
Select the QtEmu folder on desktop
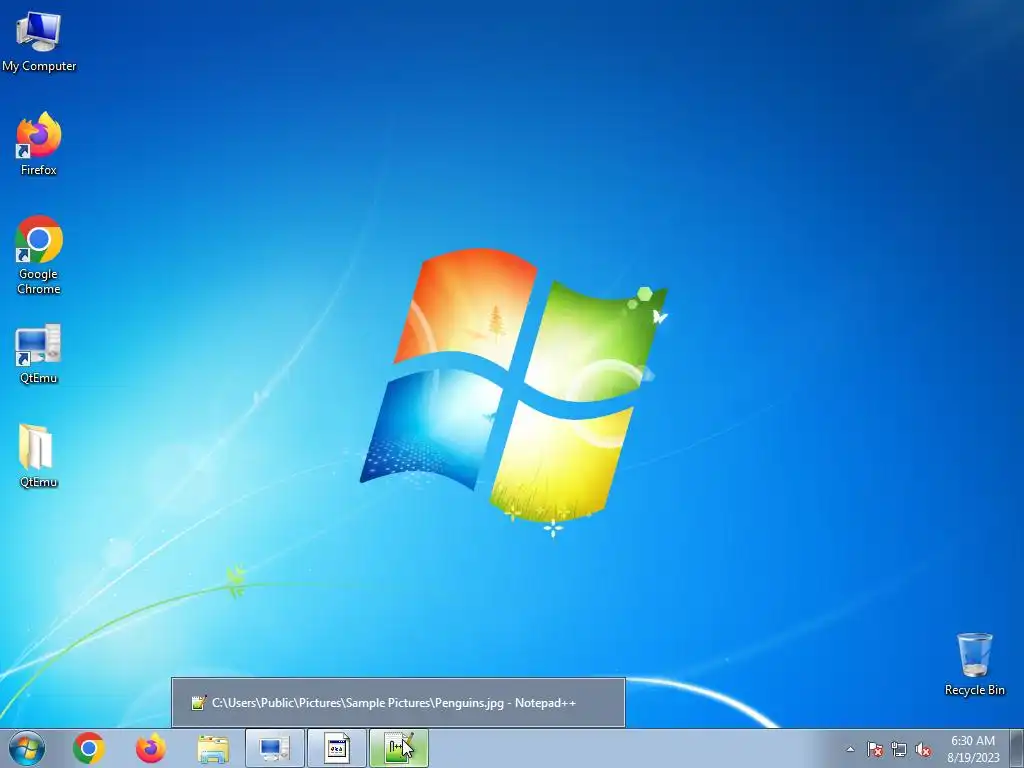[39, 456]
